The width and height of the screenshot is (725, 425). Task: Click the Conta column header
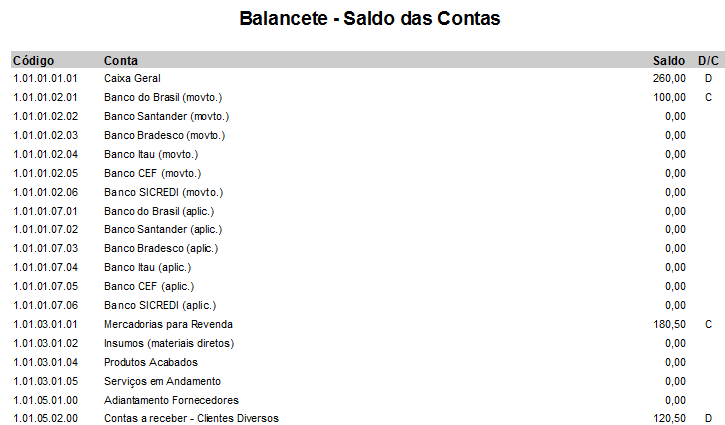click(121, 60)
